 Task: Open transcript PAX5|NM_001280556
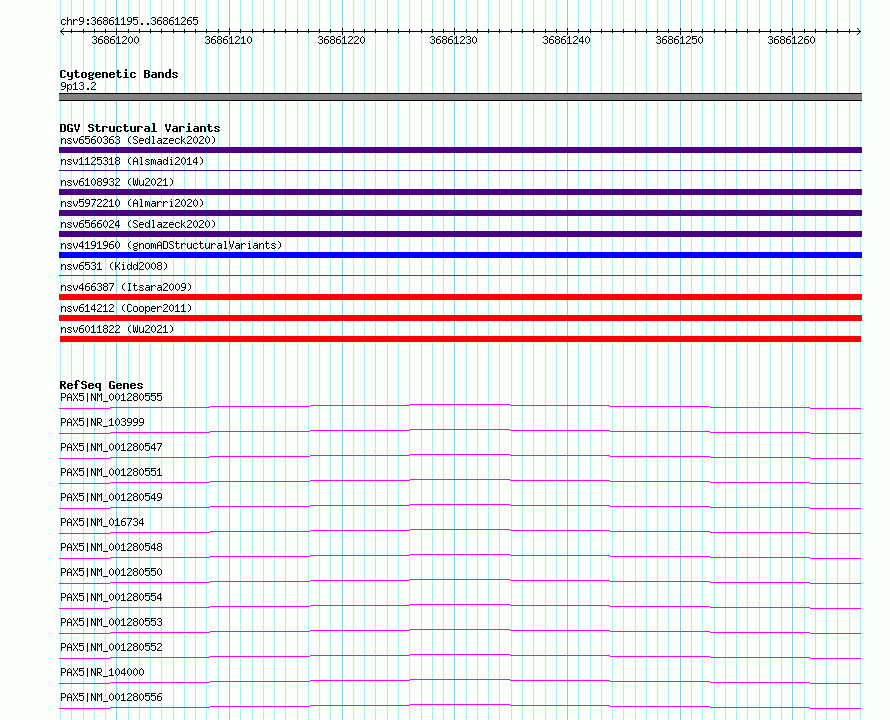click(111, 697)
